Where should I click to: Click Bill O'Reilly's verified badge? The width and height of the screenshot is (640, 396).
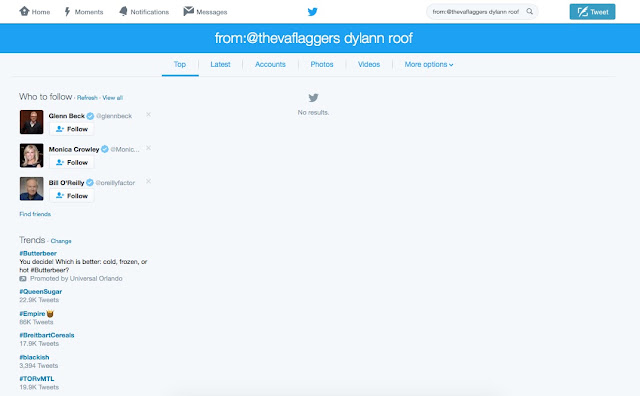90,182
